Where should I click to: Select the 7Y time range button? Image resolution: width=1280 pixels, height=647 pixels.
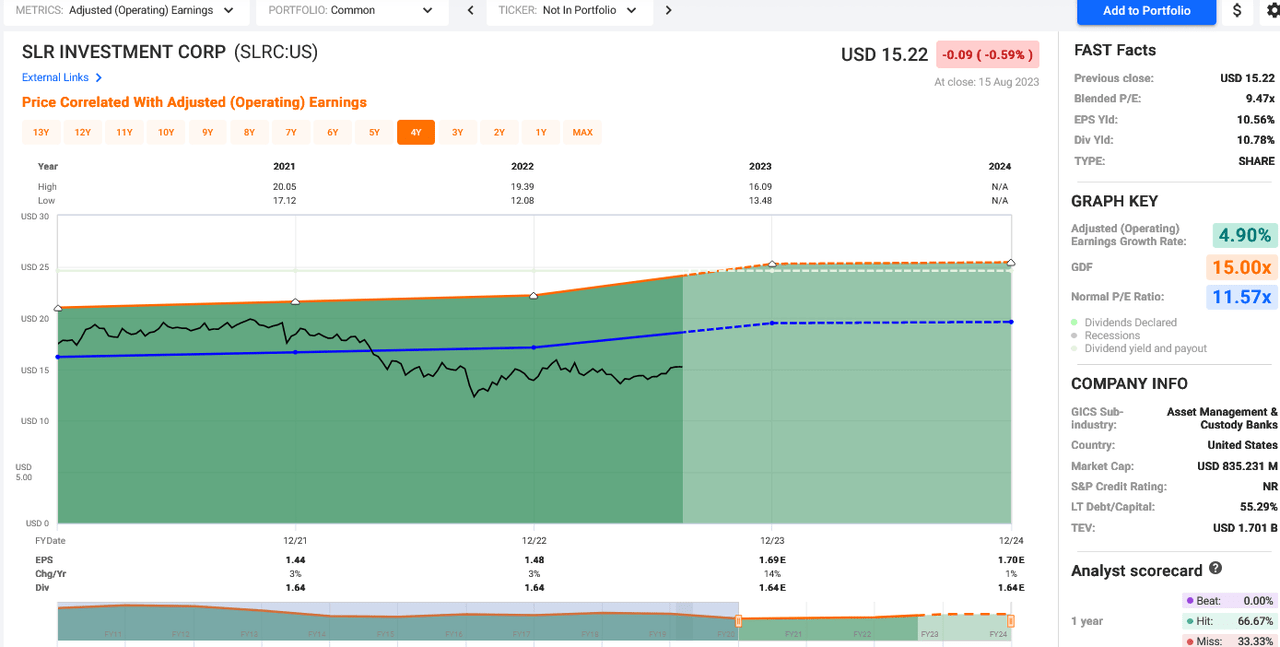point(291,131)
